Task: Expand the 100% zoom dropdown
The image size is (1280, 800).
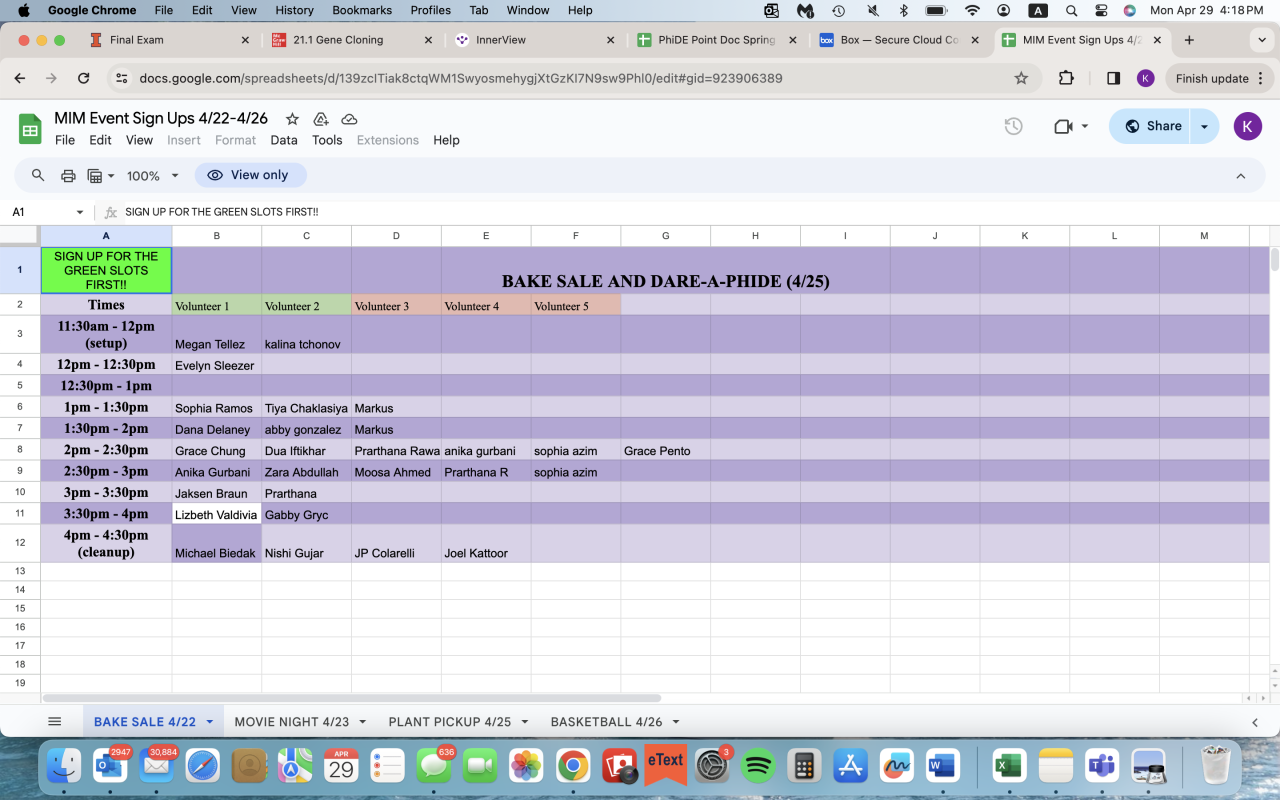Action: coord(153,176)
